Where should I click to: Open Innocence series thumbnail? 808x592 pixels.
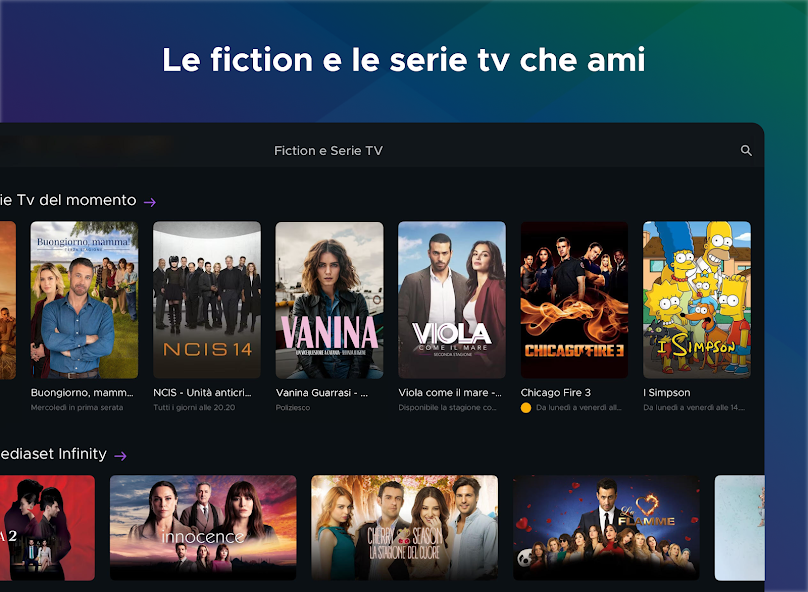pyautogui.click(x=203, y=528)
